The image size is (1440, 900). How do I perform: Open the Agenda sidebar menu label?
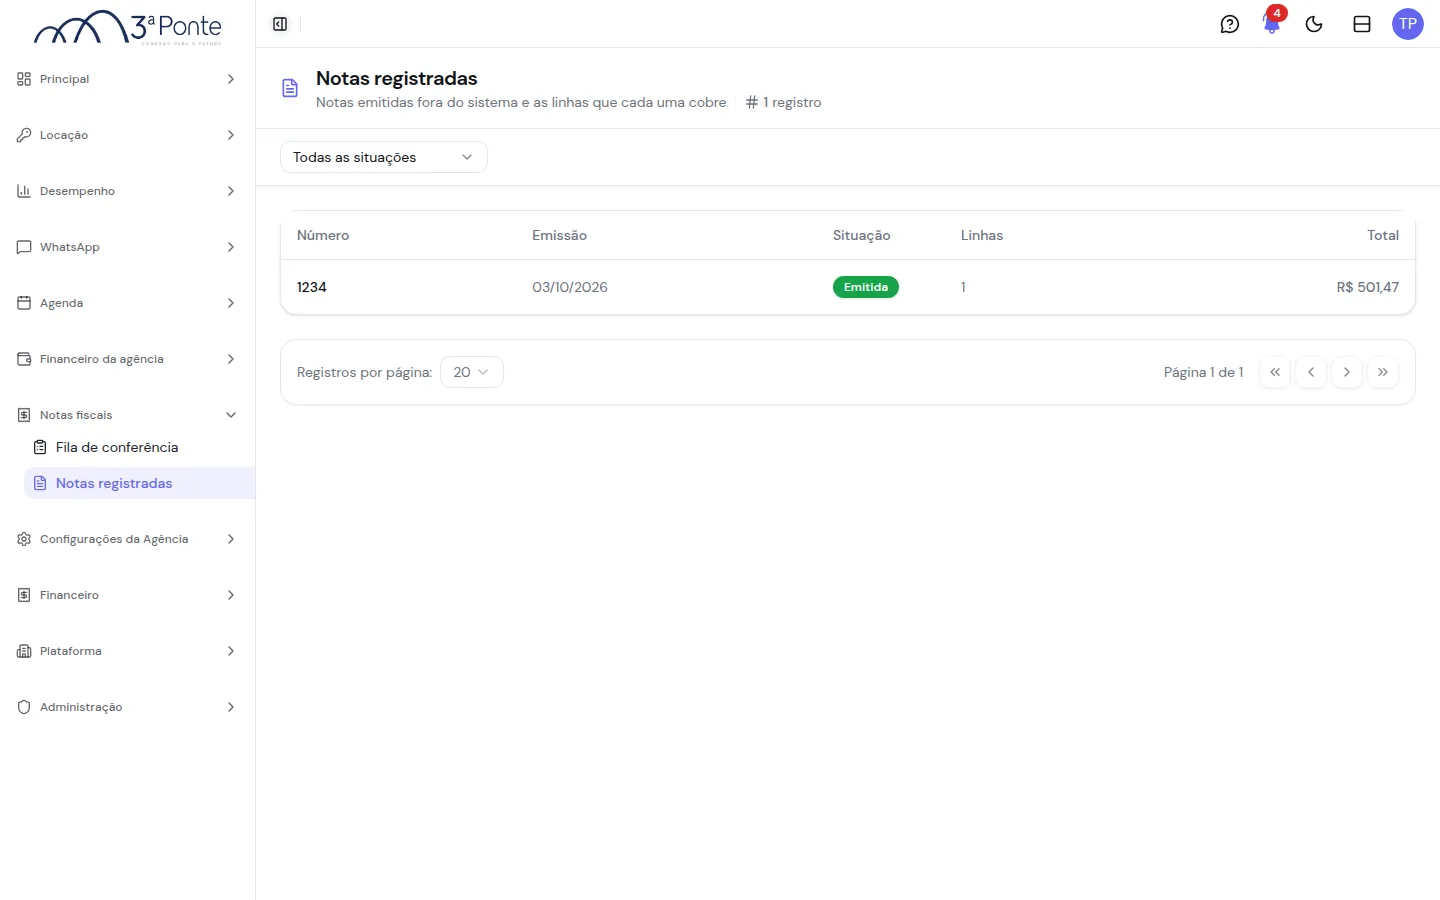61,303
